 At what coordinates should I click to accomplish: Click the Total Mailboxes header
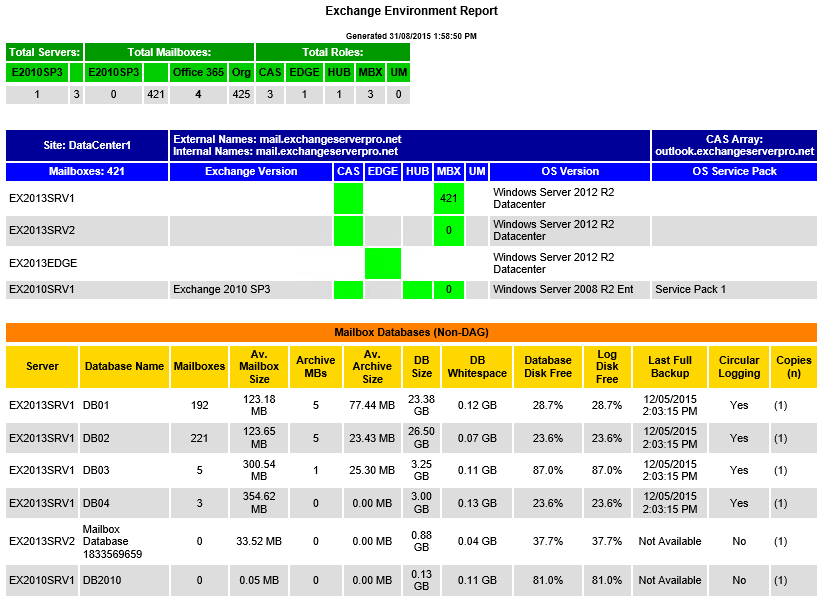coord(169,52)
